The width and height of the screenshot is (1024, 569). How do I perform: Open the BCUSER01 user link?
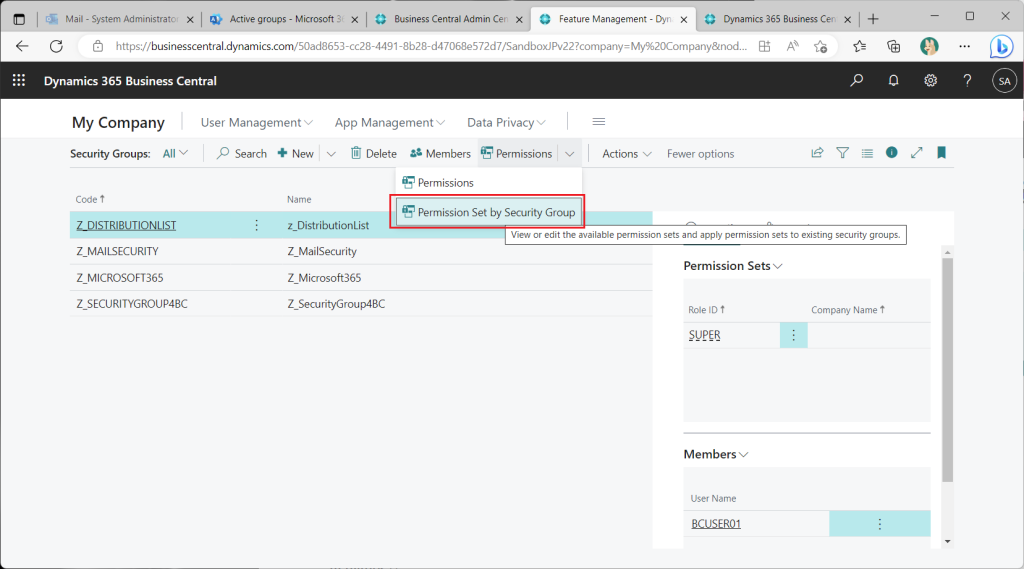point(716,524)
